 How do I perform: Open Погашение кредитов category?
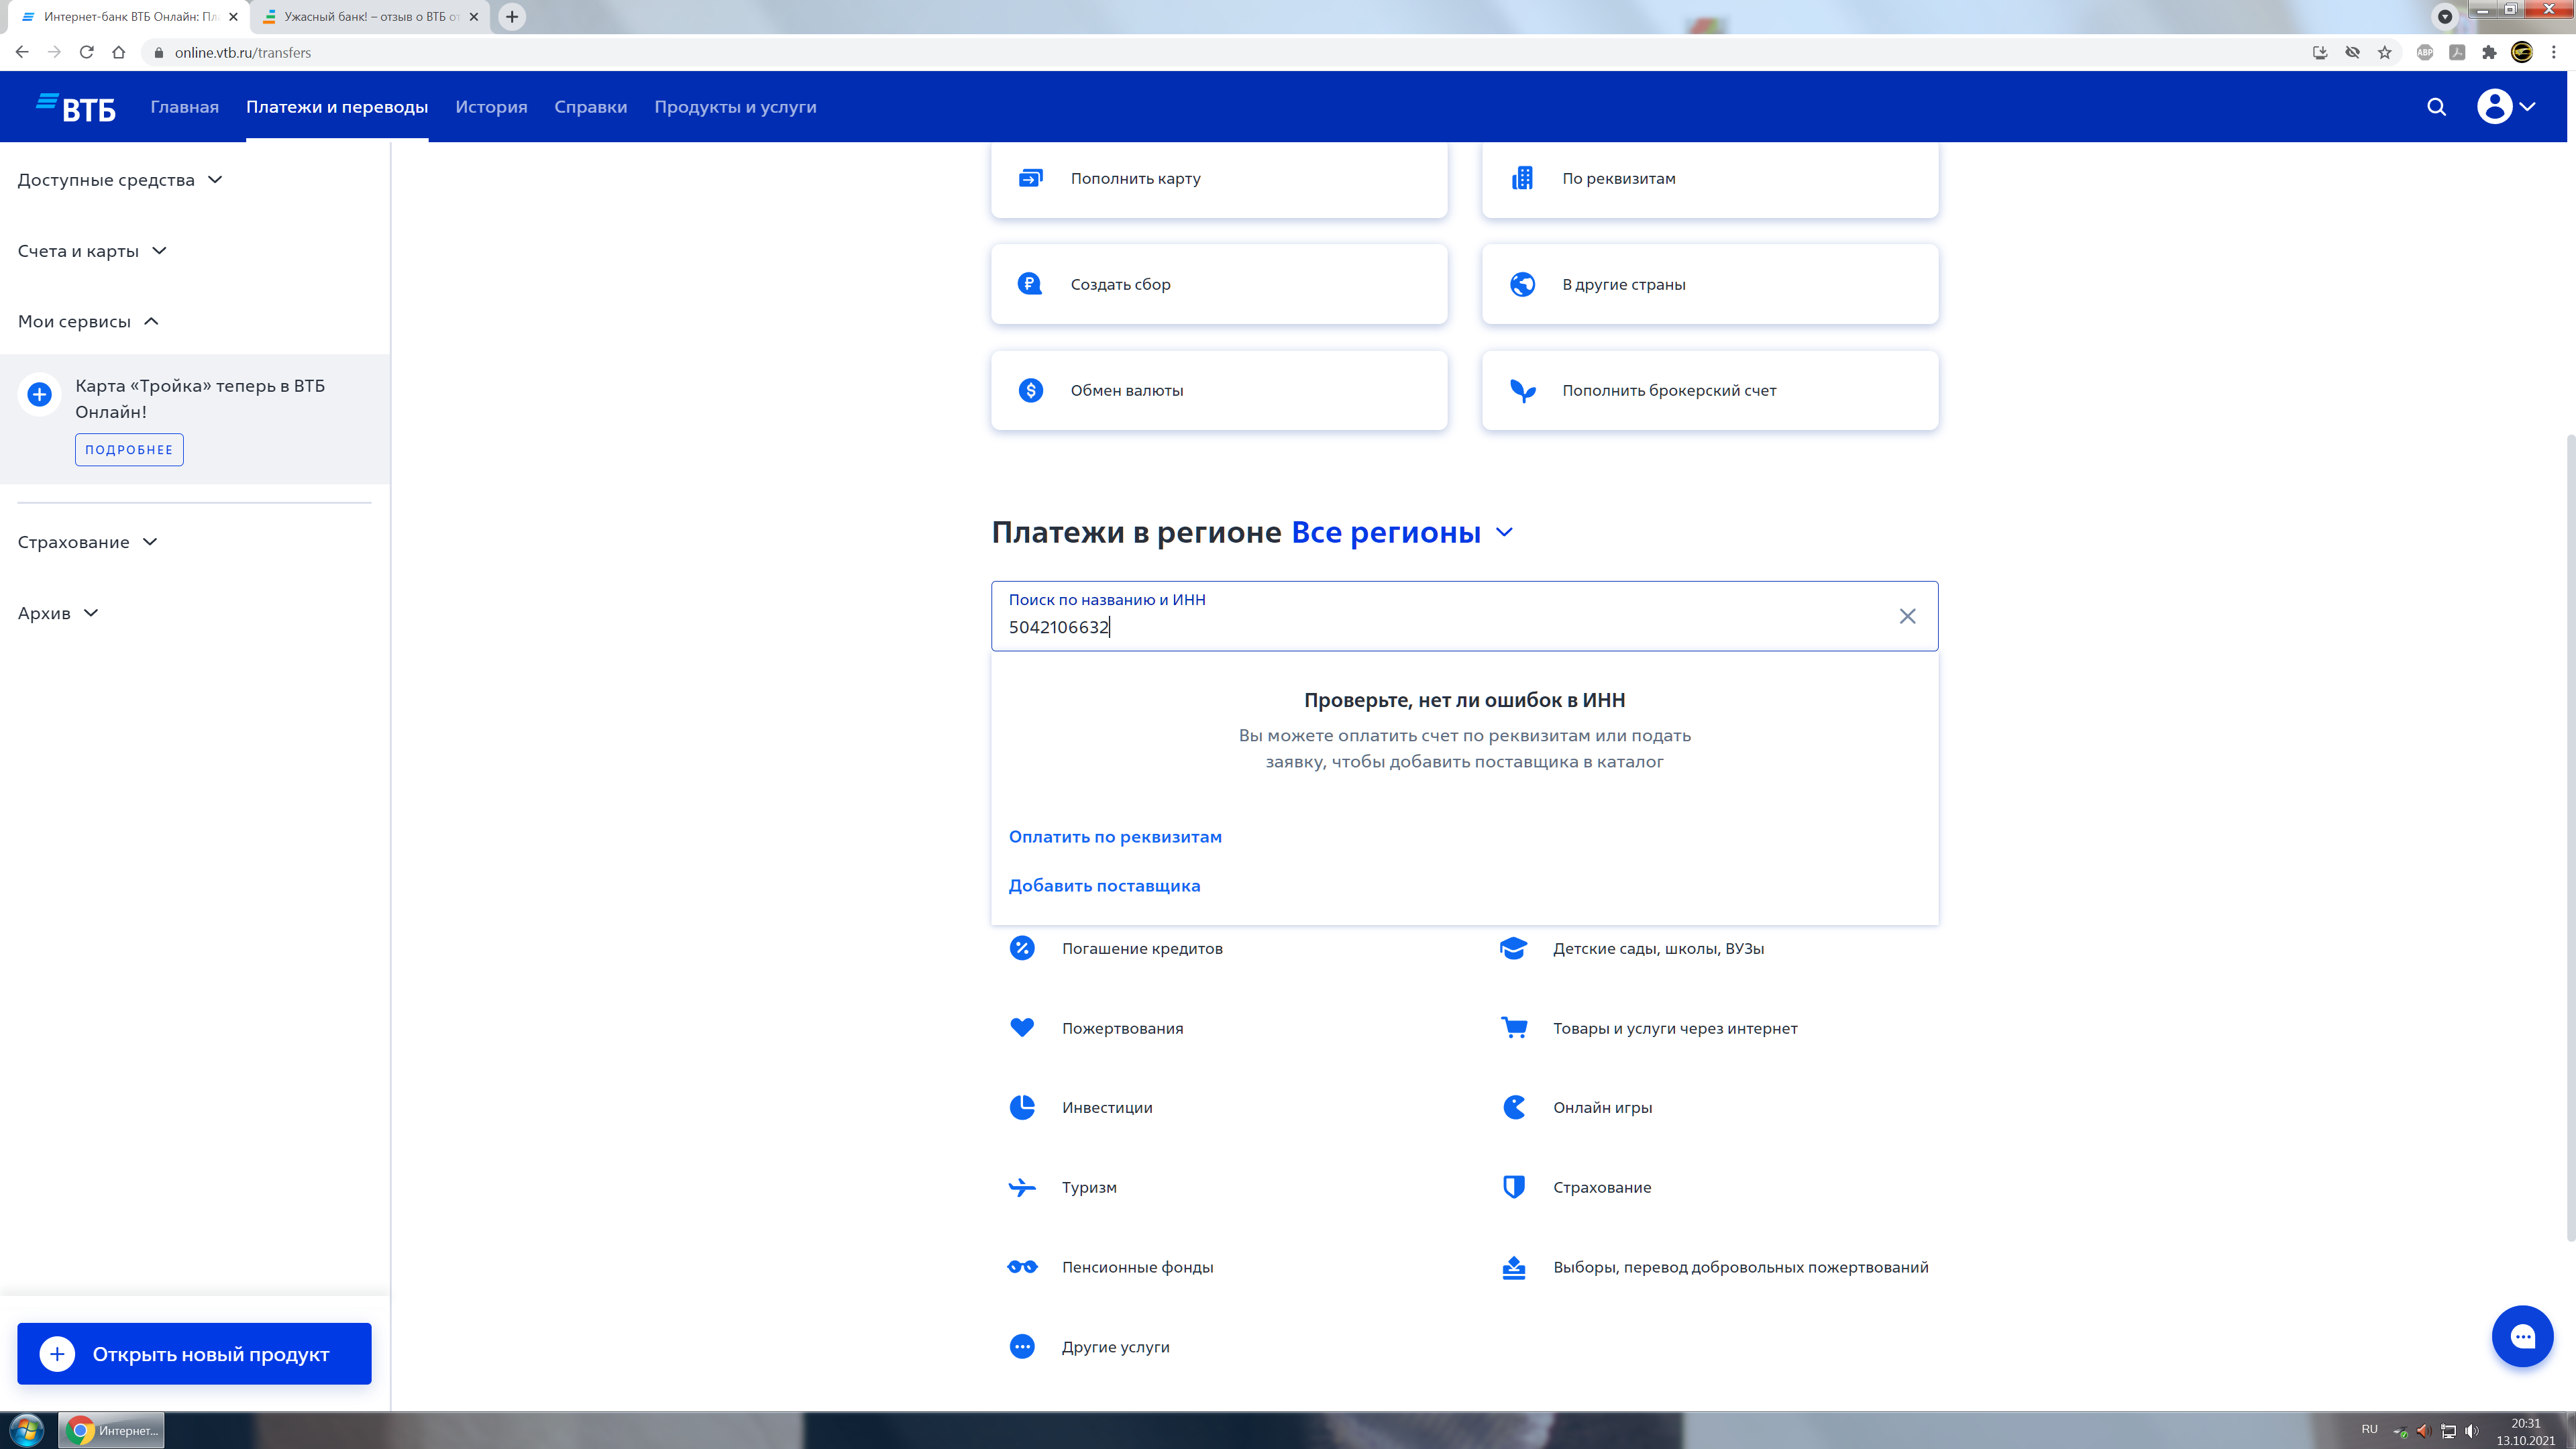[1142, 948]
